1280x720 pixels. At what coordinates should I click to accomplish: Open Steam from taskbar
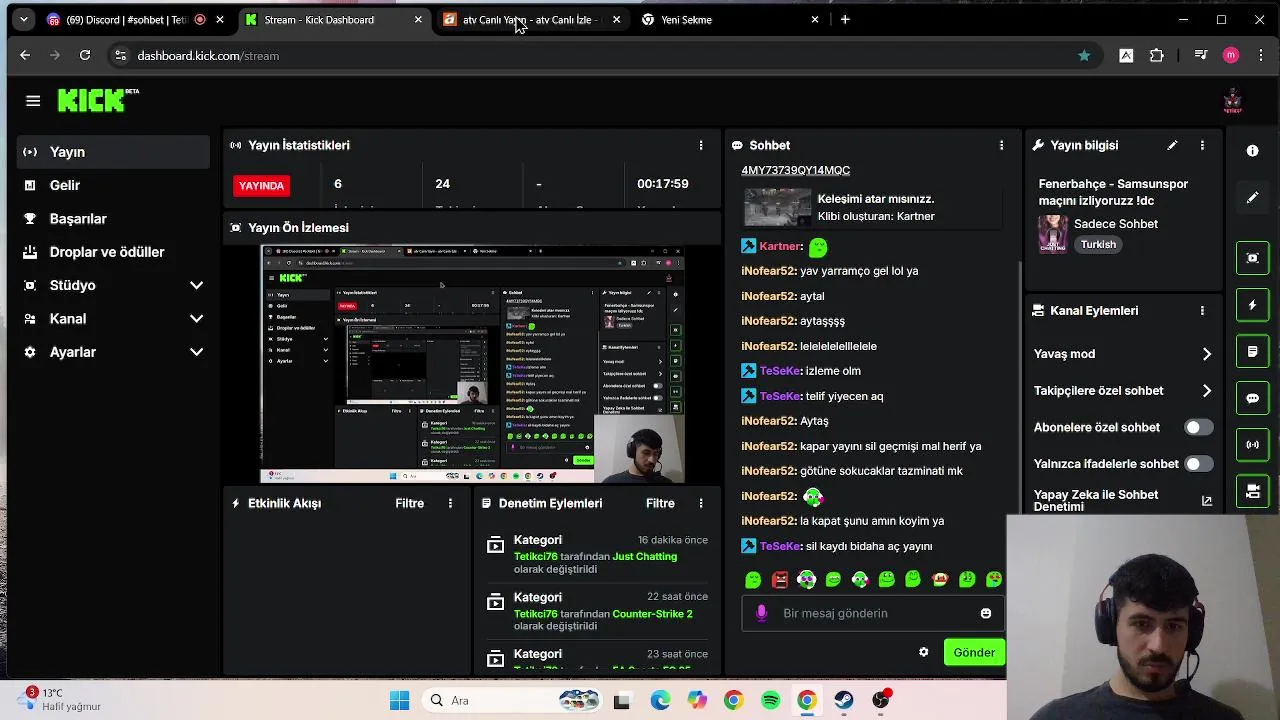[844, 700]
